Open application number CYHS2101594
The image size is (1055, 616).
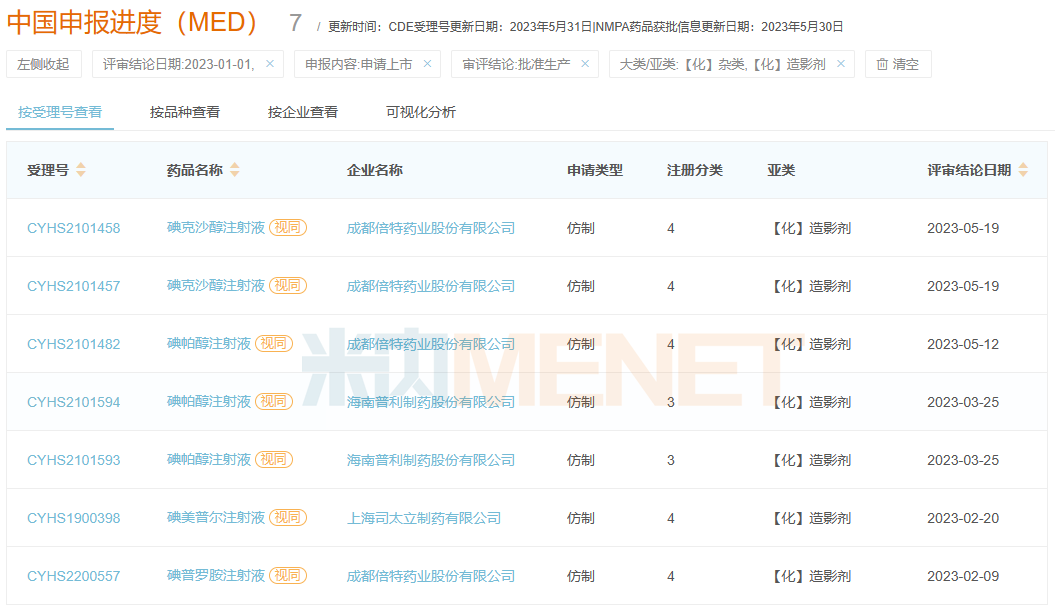[73, 402]
